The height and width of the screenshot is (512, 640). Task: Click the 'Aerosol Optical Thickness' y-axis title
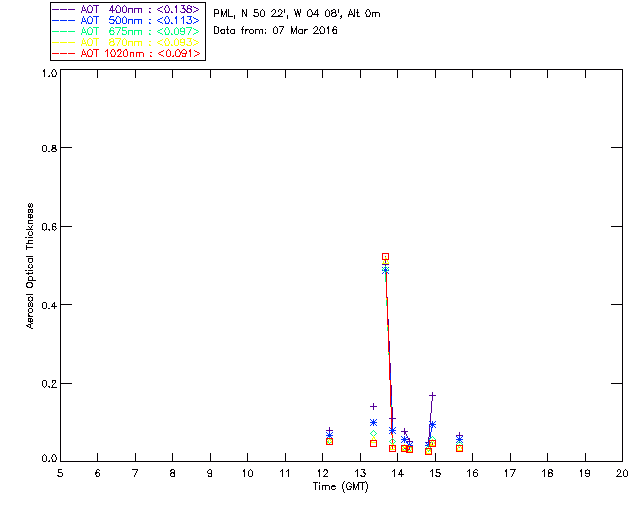[30, 266]
